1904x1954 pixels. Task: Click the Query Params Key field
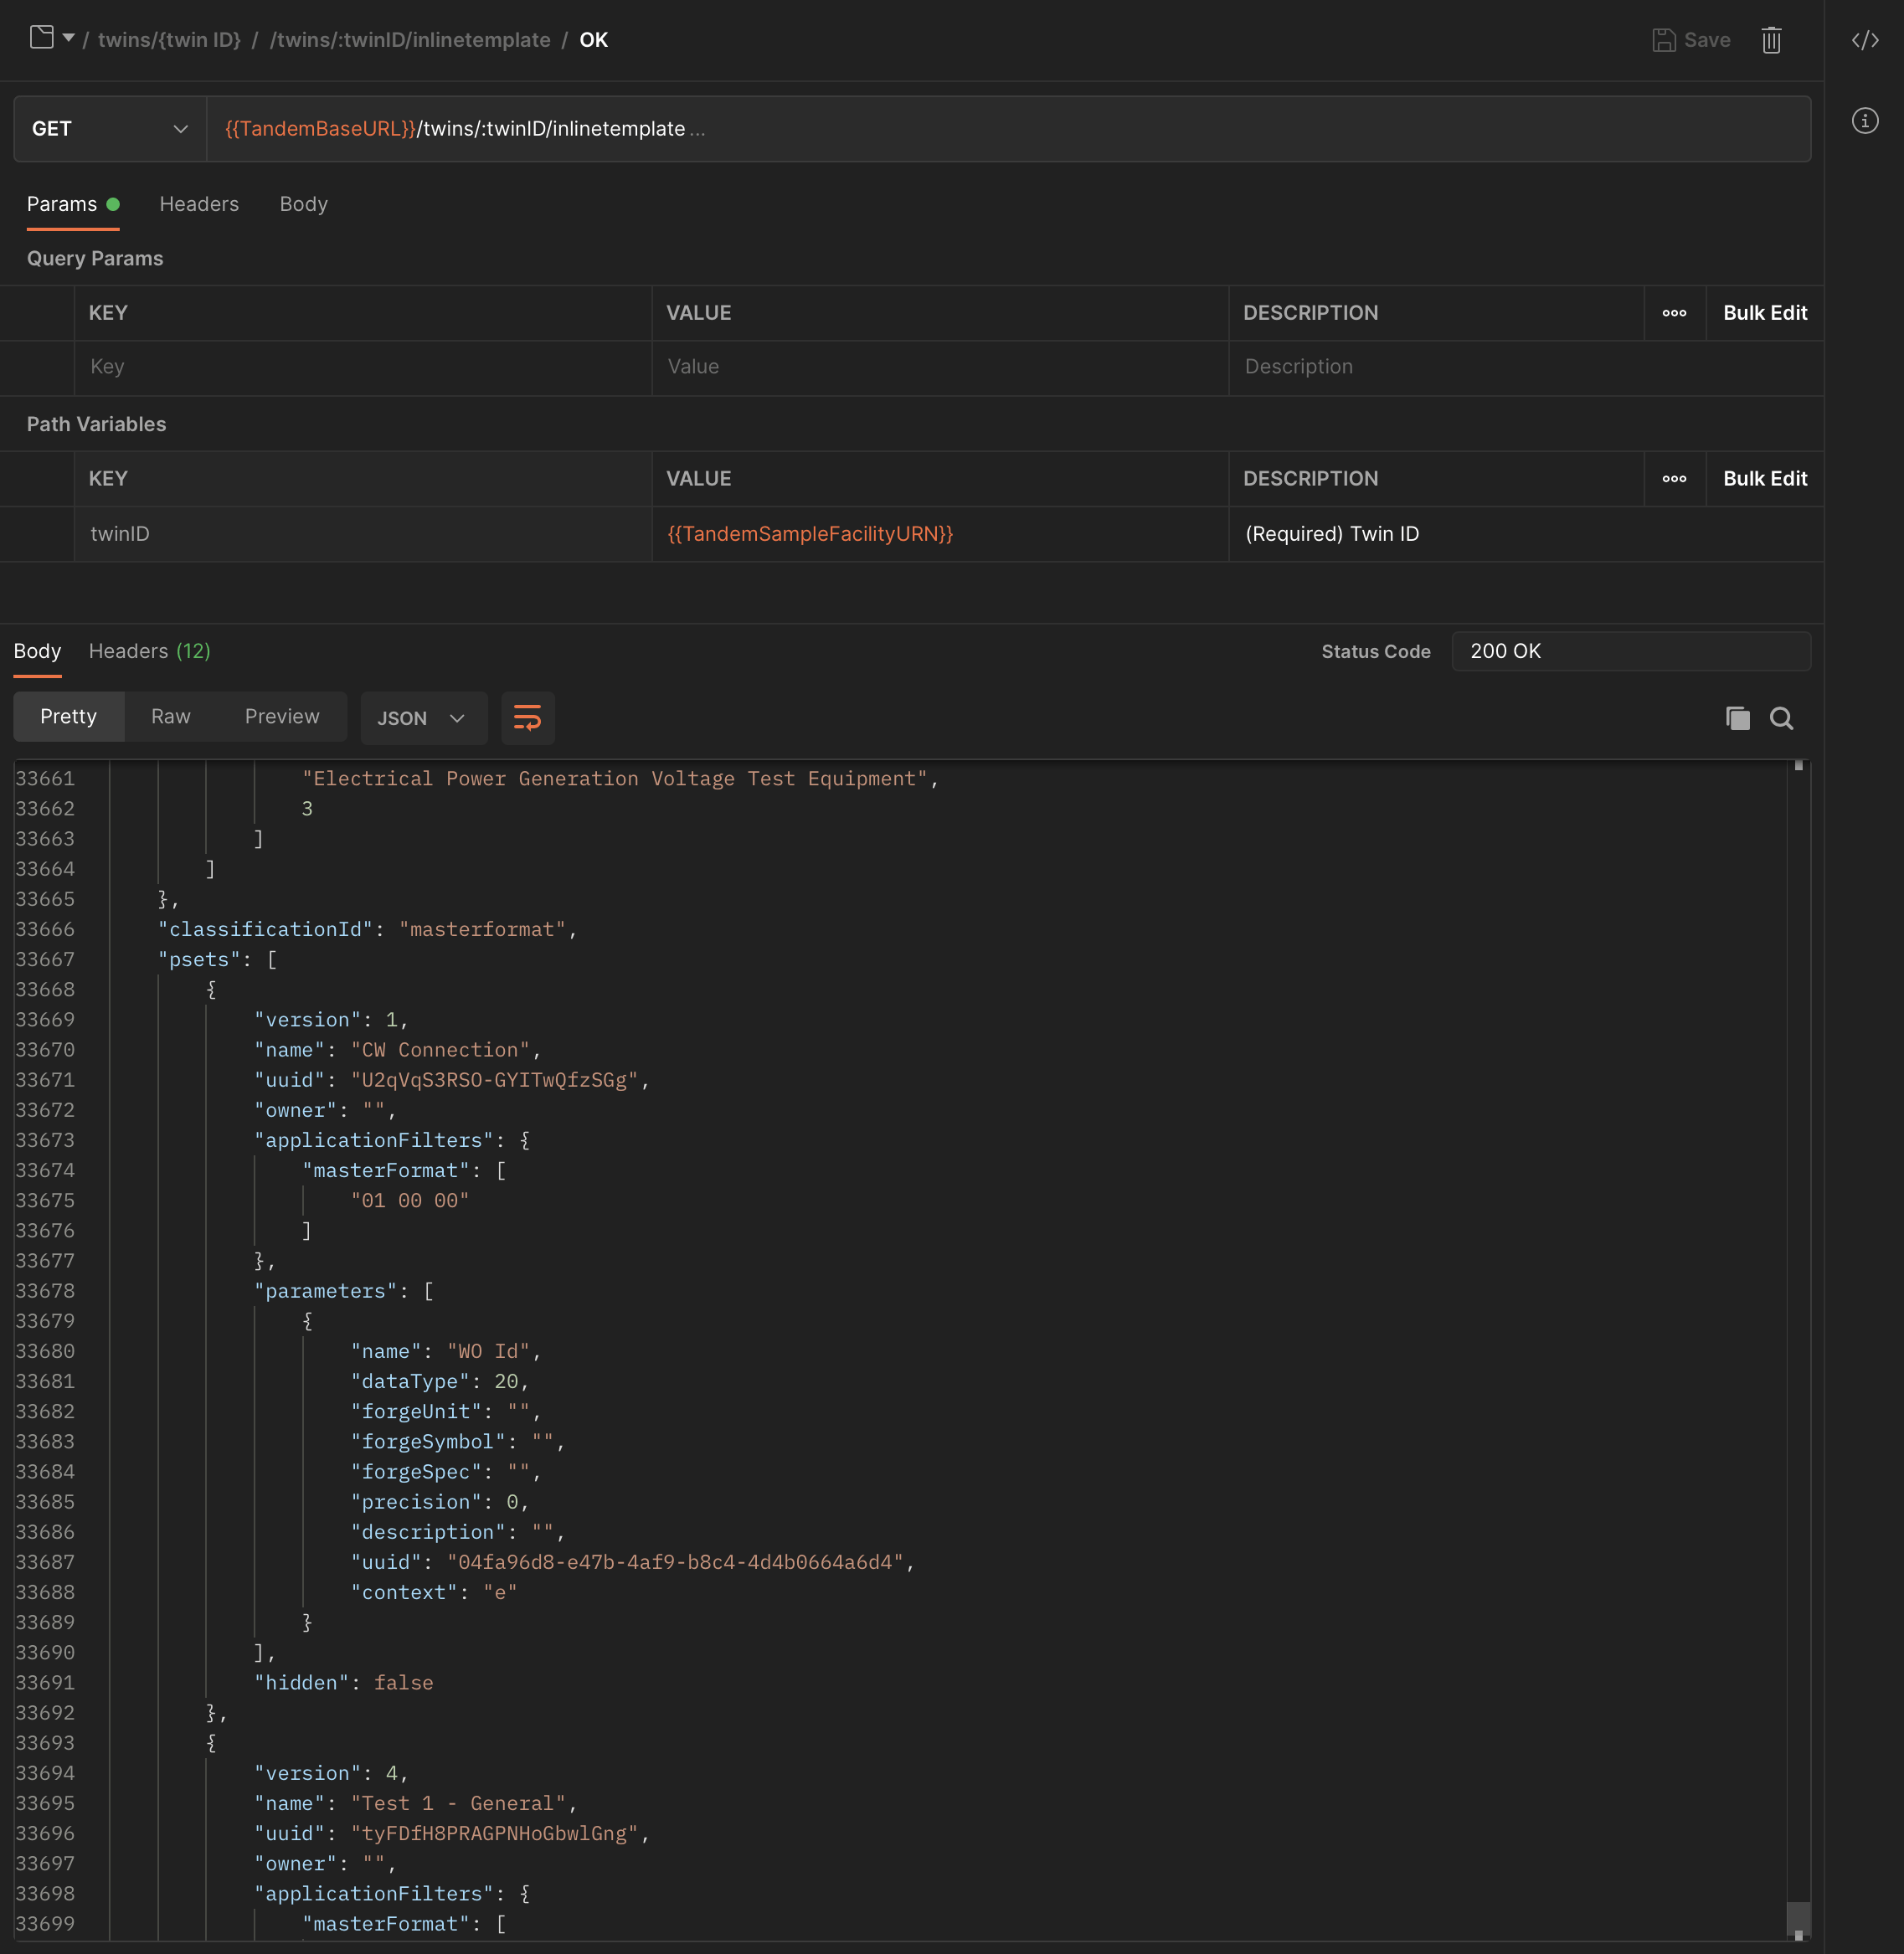(x=363, y=367)
